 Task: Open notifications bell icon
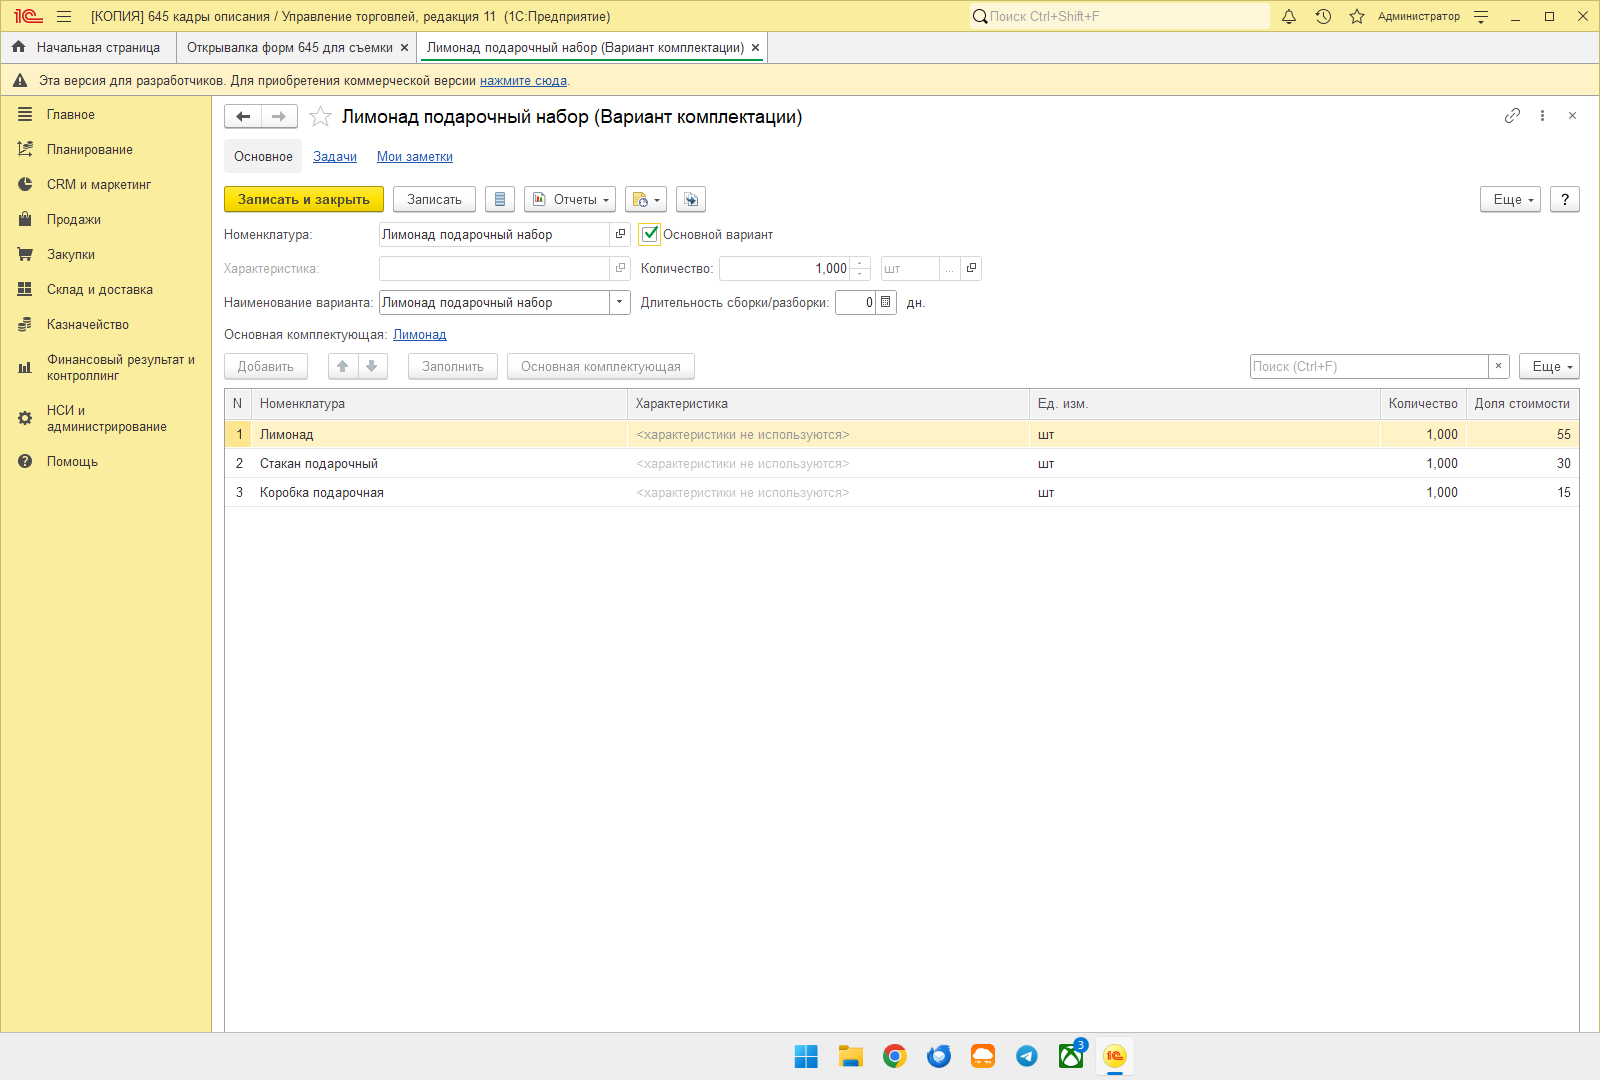click(1289, 16)
